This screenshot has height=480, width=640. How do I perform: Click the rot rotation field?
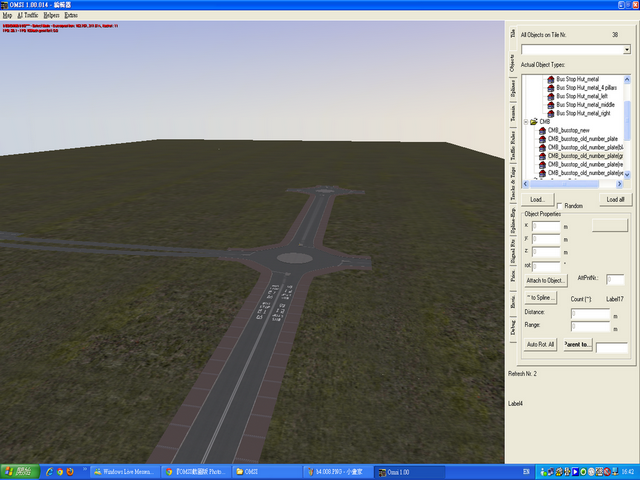click(x=546, y=267)
